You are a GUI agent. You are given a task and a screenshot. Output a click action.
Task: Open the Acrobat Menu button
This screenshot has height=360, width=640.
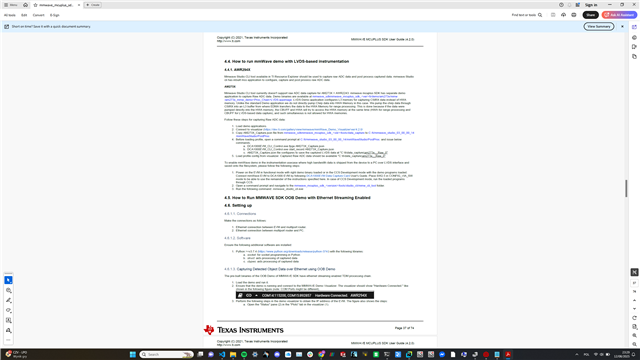point(11,5)
